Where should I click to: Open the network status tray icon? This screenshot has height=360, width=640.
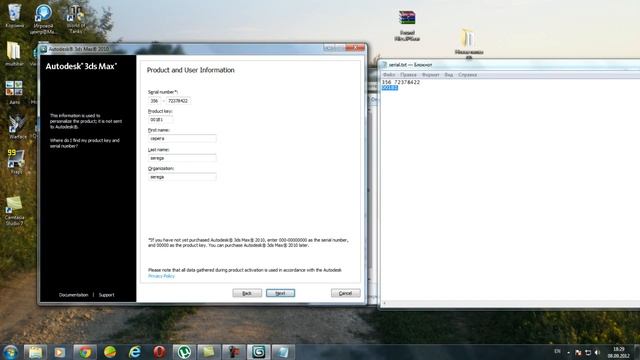coord(588,352)
